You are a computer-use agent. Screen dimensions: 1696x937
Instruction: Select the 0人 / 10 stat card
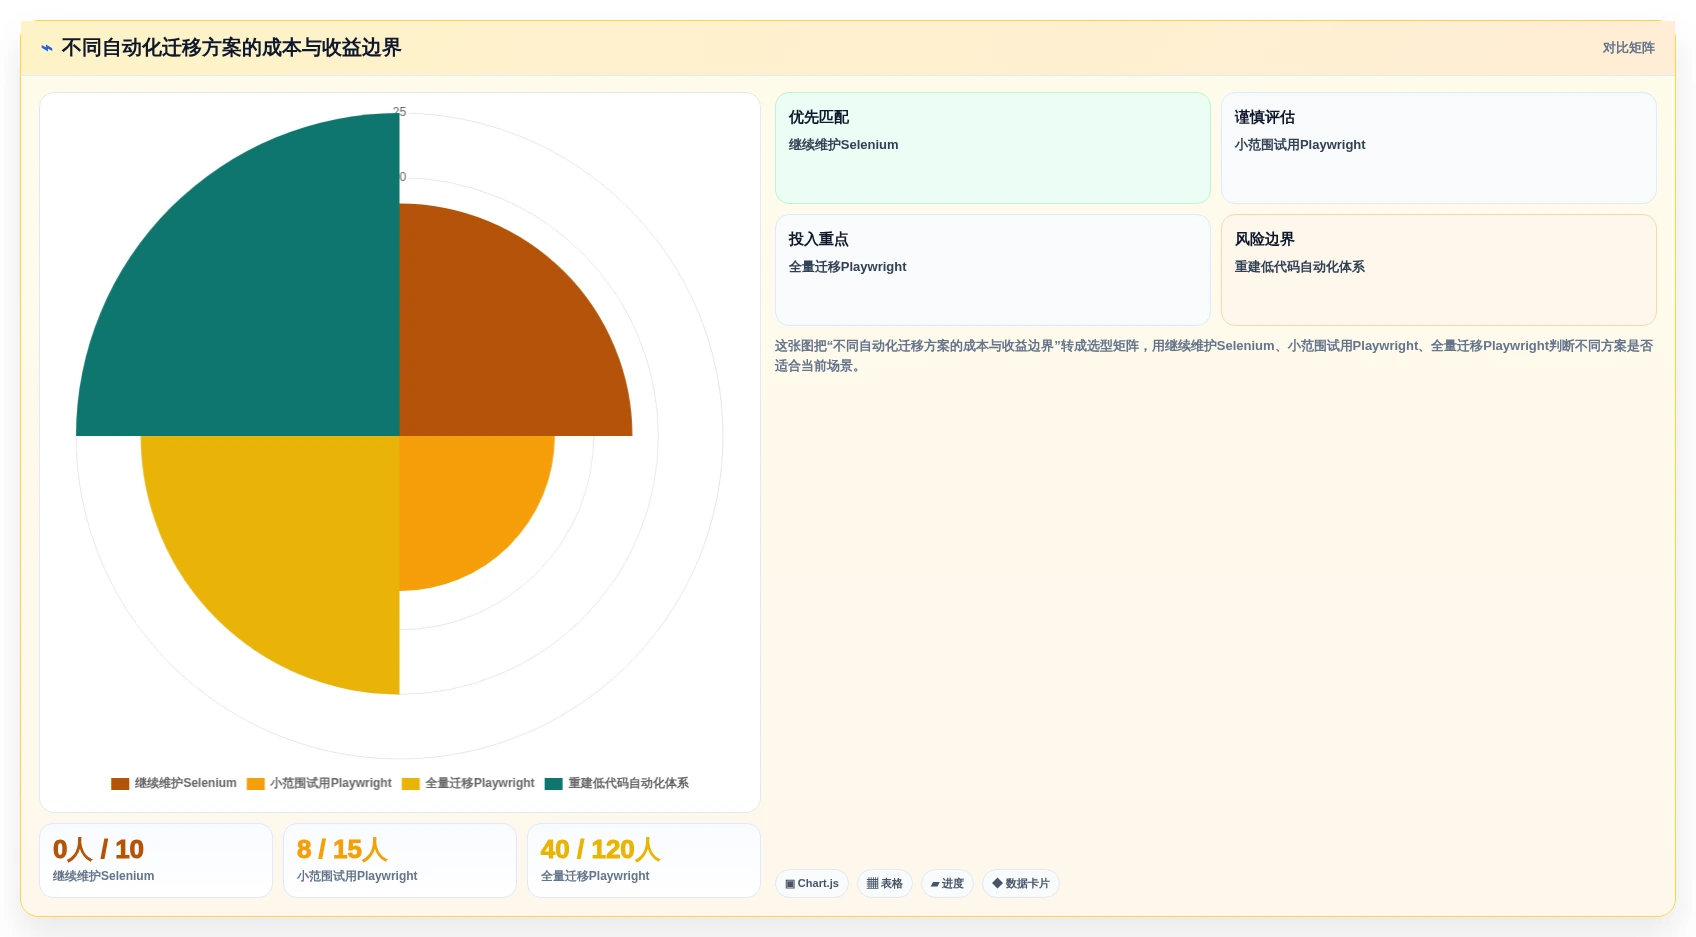tap(156, 861)
